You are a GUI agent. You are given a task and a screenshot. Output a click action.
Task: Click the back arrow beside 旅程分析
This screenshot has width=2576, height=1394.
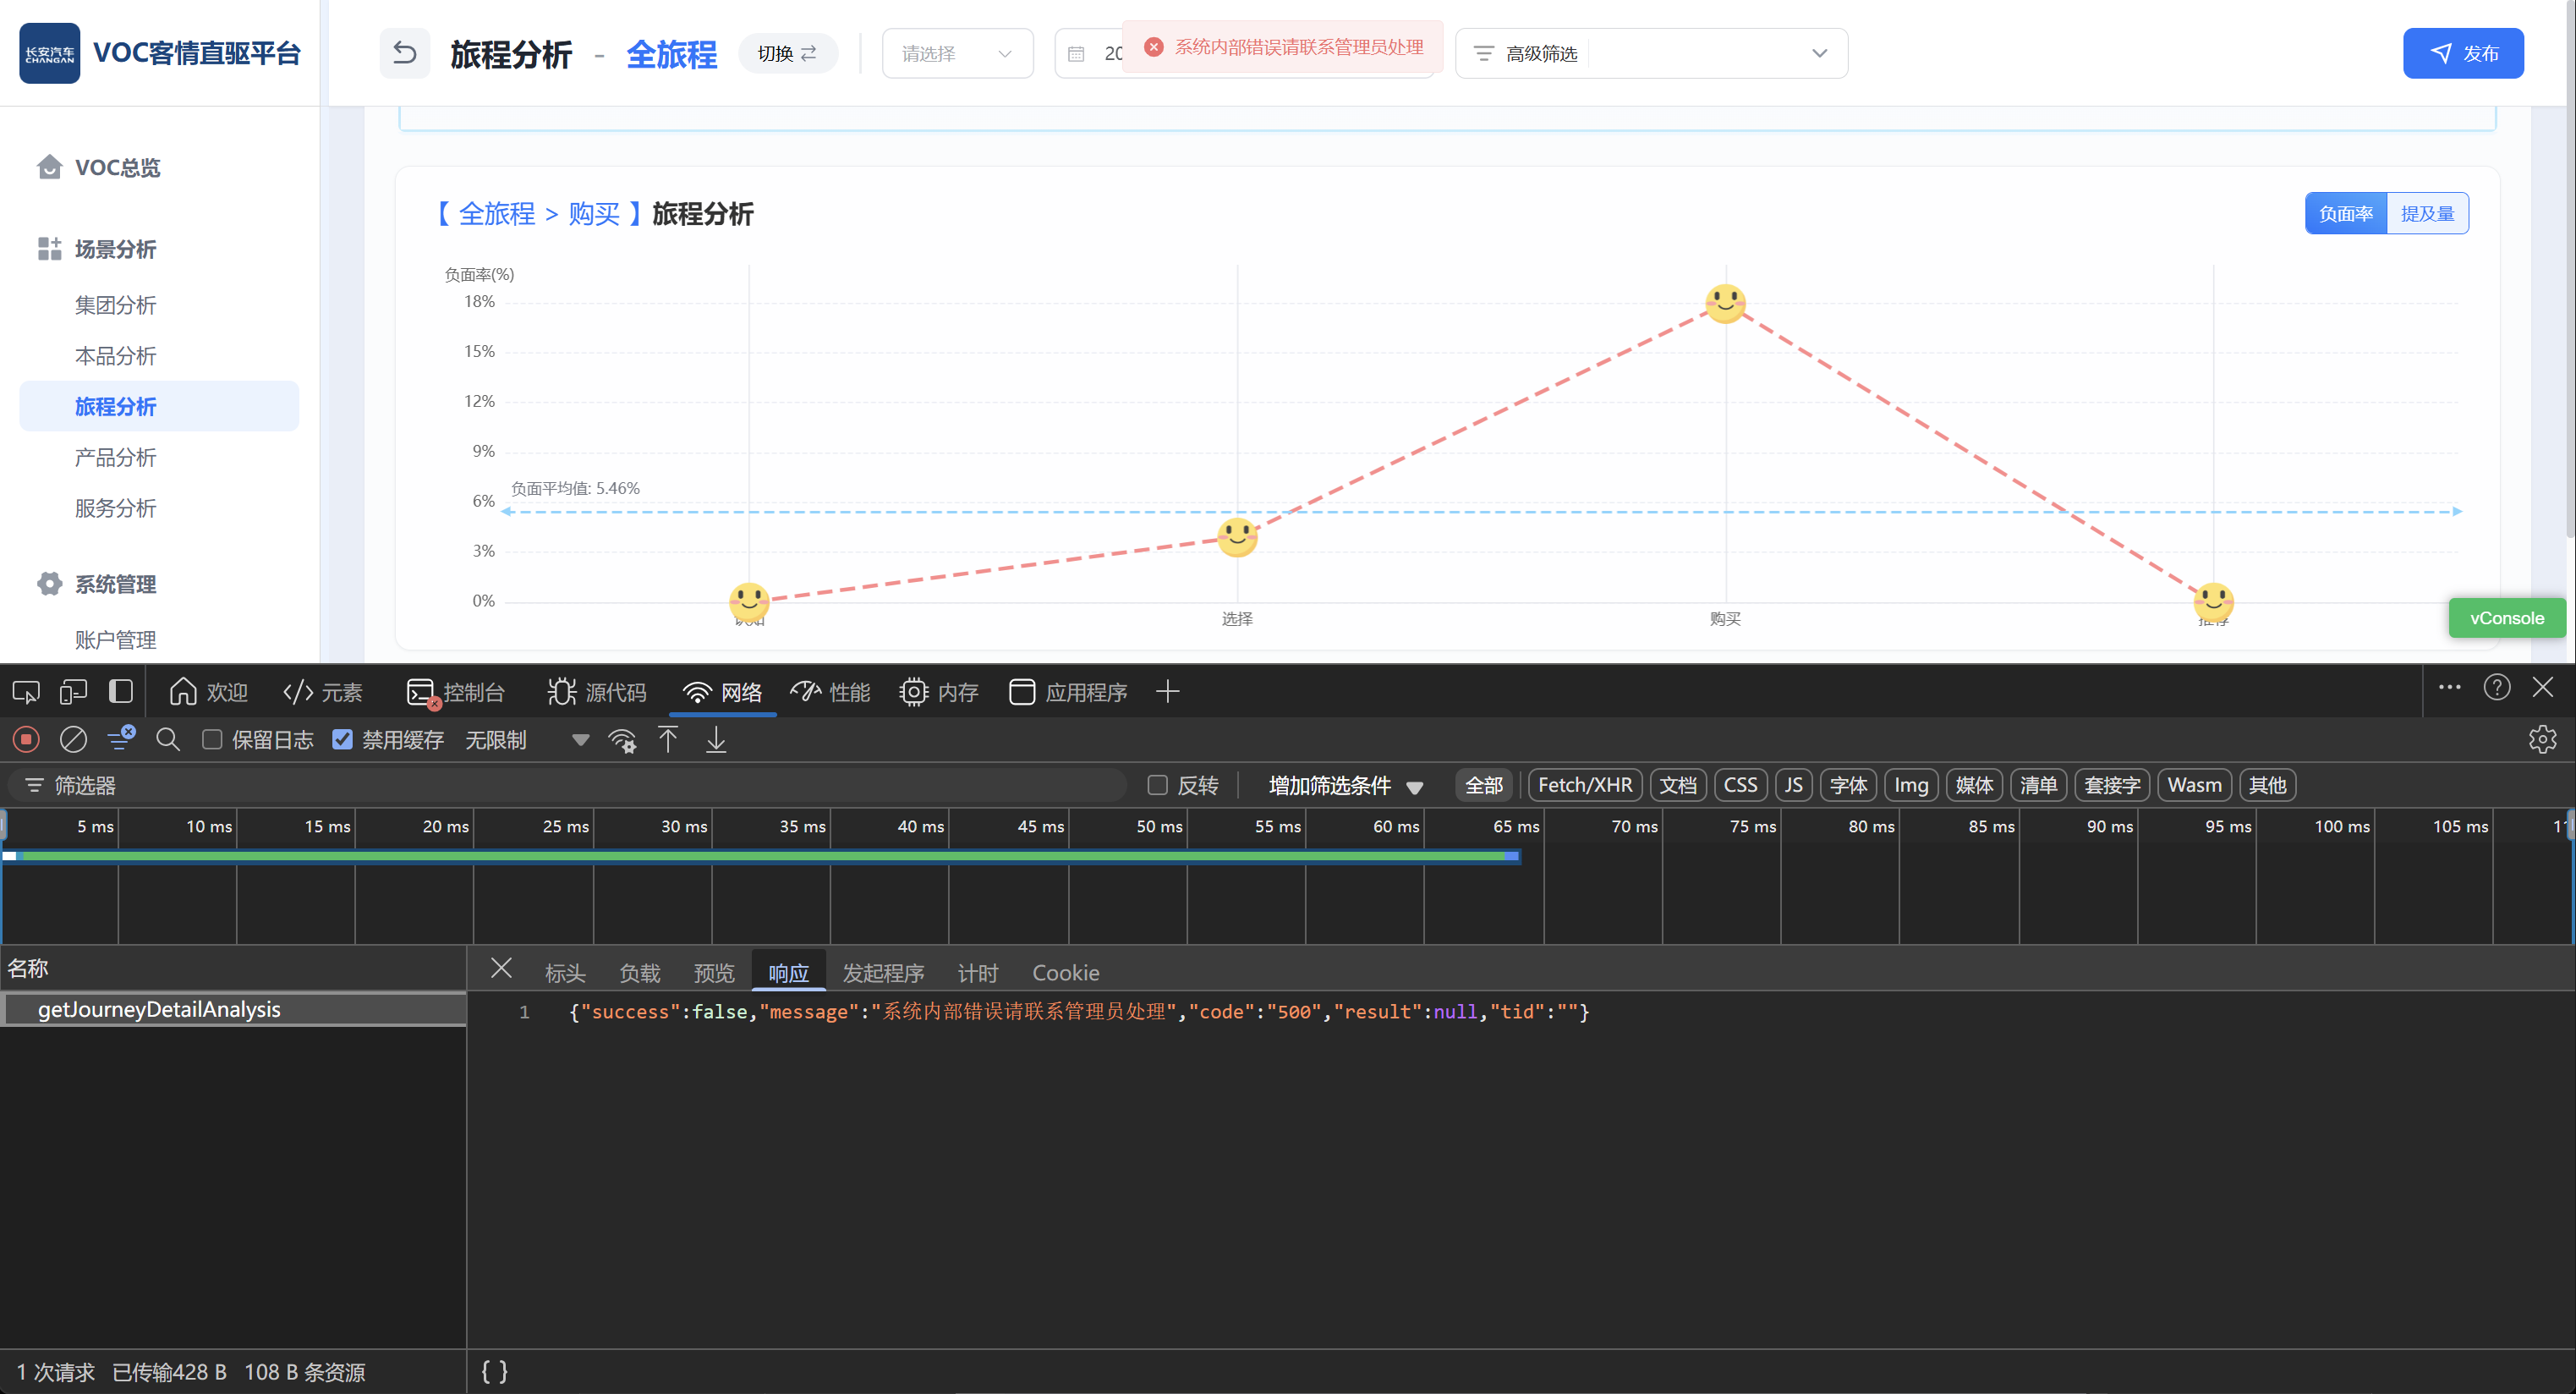click(x=404, y=53)
